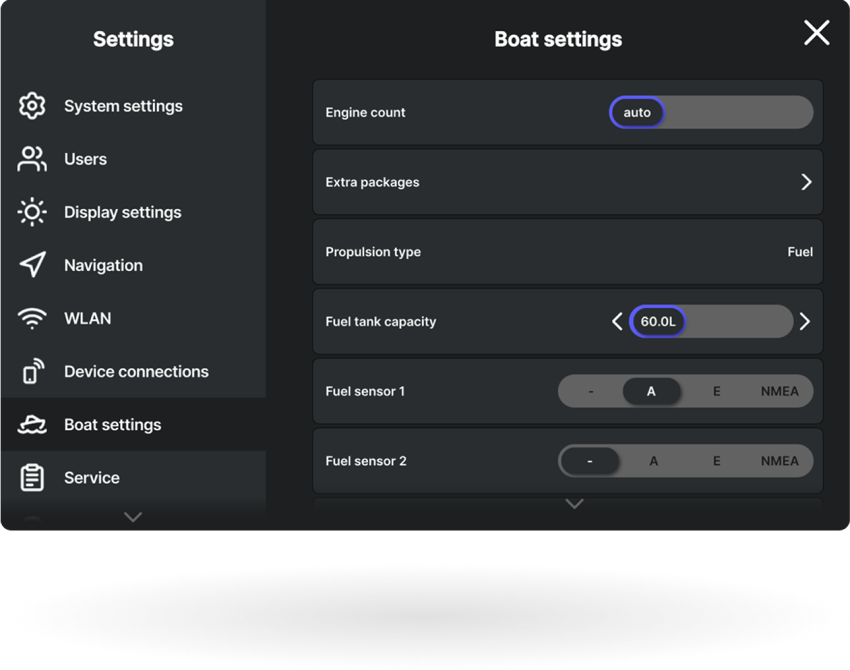Expand more items in Settings sidebar
The height and width of the screenshot is (670, 850).
pos(133,517)
